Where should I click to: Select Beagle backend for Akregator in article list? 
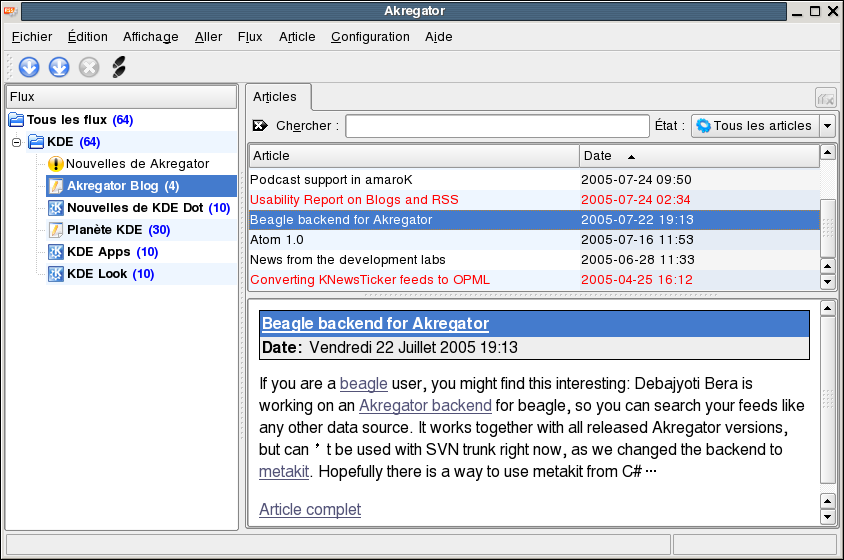point(534,220)
